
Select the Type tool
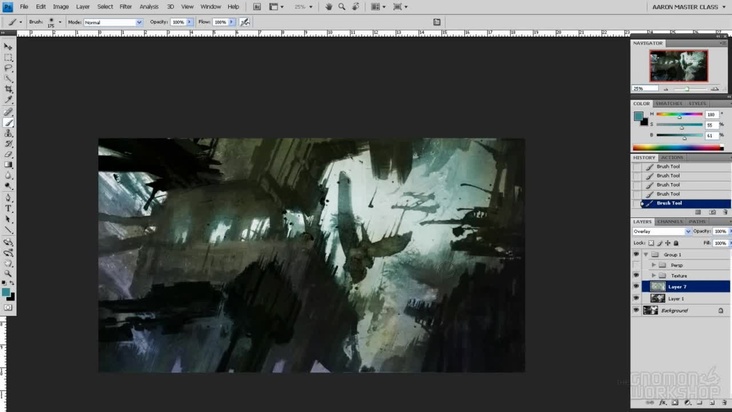coord(8,209)
